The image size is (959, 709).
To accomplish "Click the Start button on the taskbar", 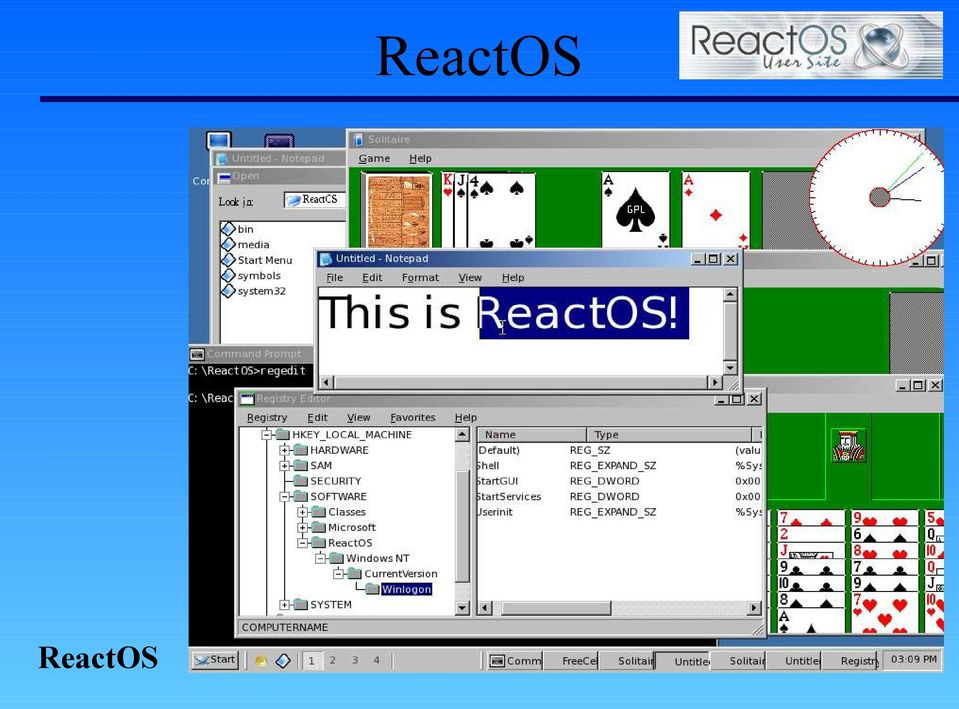I will click(214, 660).
